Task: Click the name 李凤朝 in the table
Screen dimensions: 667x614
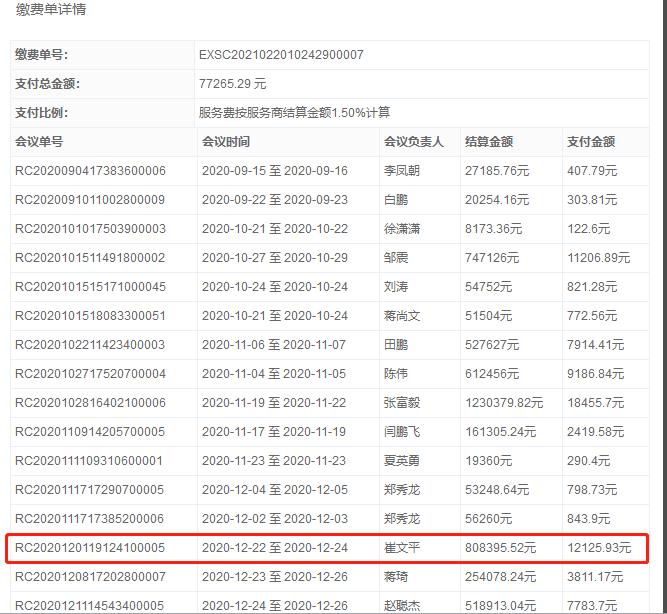Action: coord(401,171)
